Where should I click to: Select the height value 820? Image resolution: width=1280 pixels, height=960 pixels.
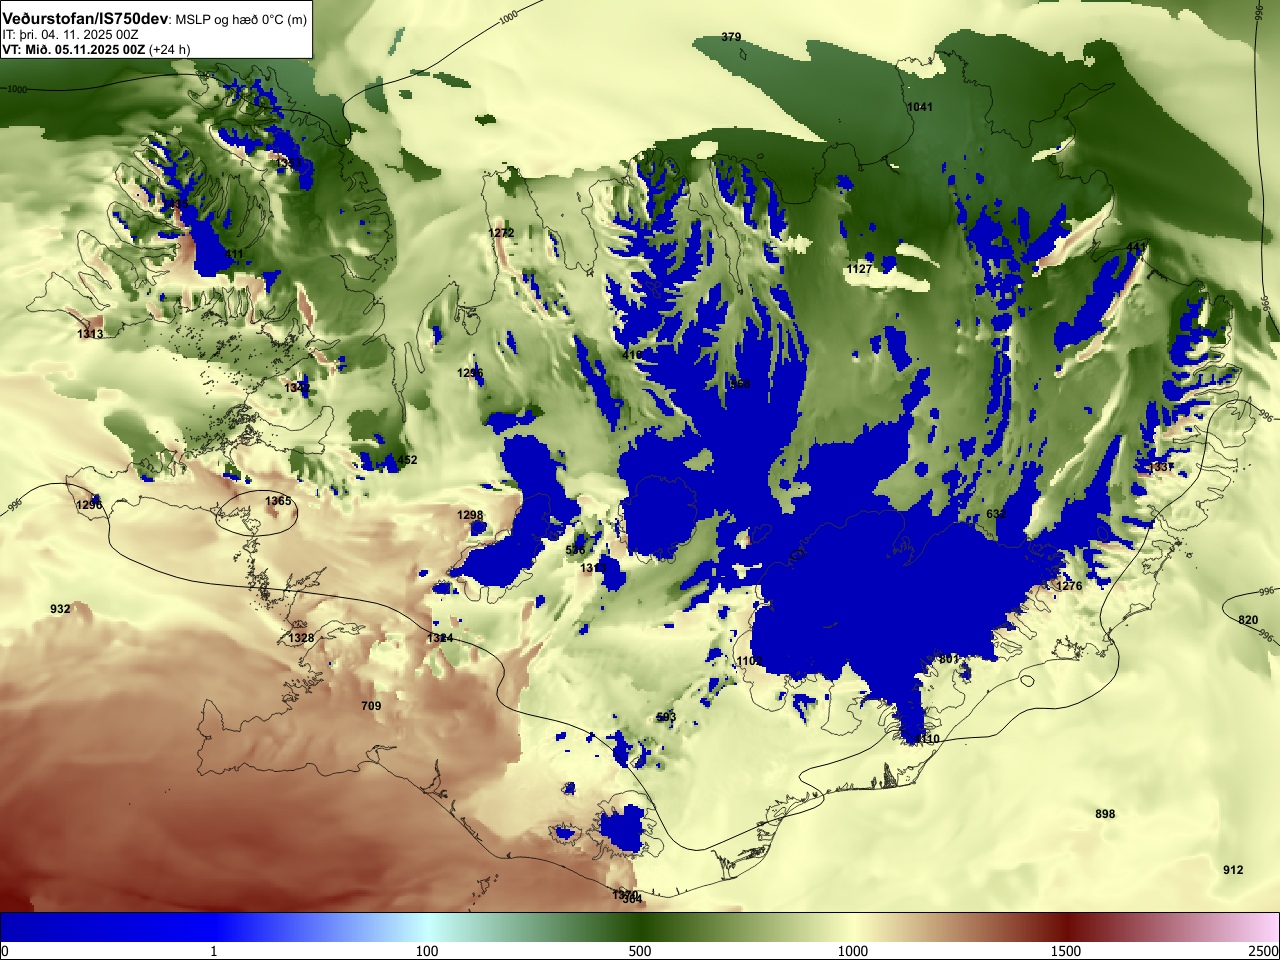tap(1248, 620)
